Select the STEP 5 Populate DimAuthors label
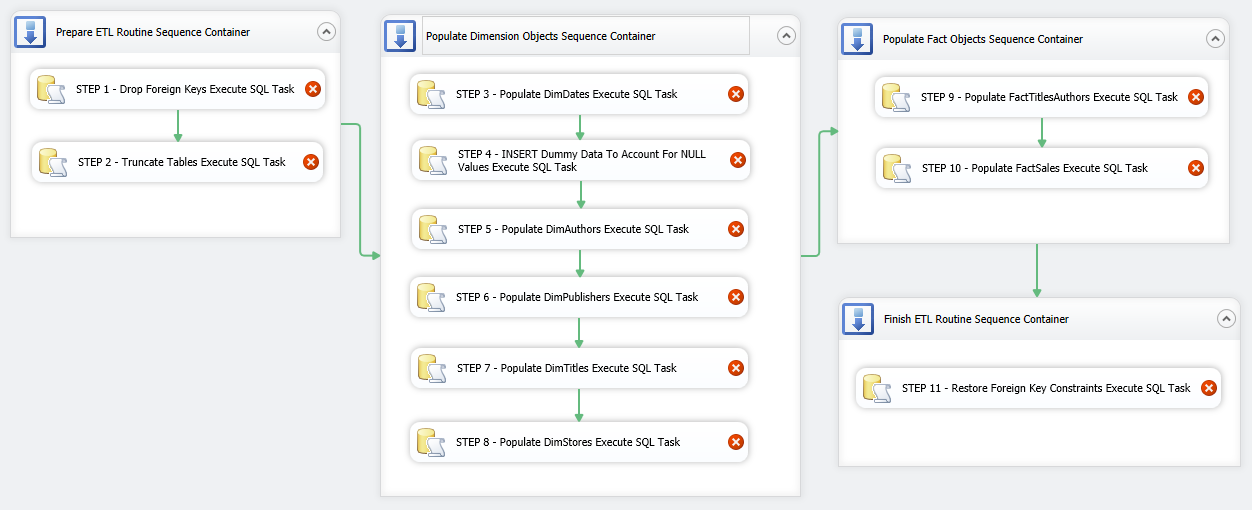The height and width of the screenshot is (510, 1252). tap(574, 229)
